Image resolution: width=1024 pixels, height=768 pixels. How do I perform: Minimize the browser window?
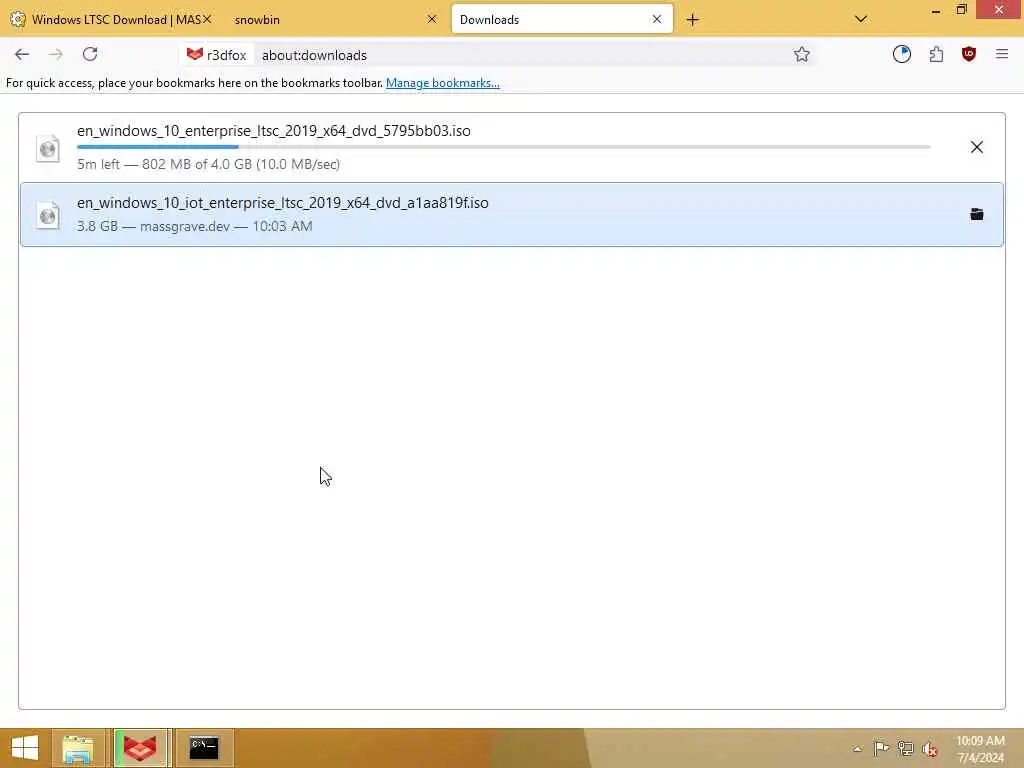tap(935, 10)
